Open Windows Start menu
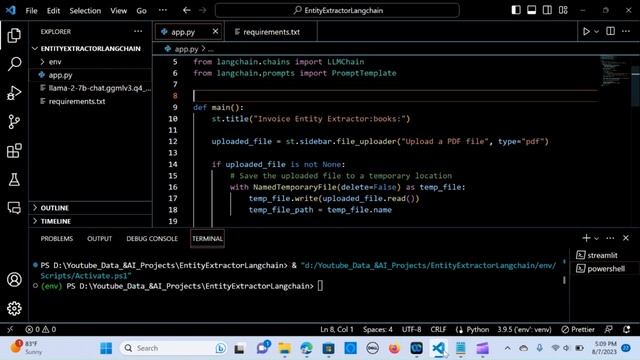 pos(106,348)
